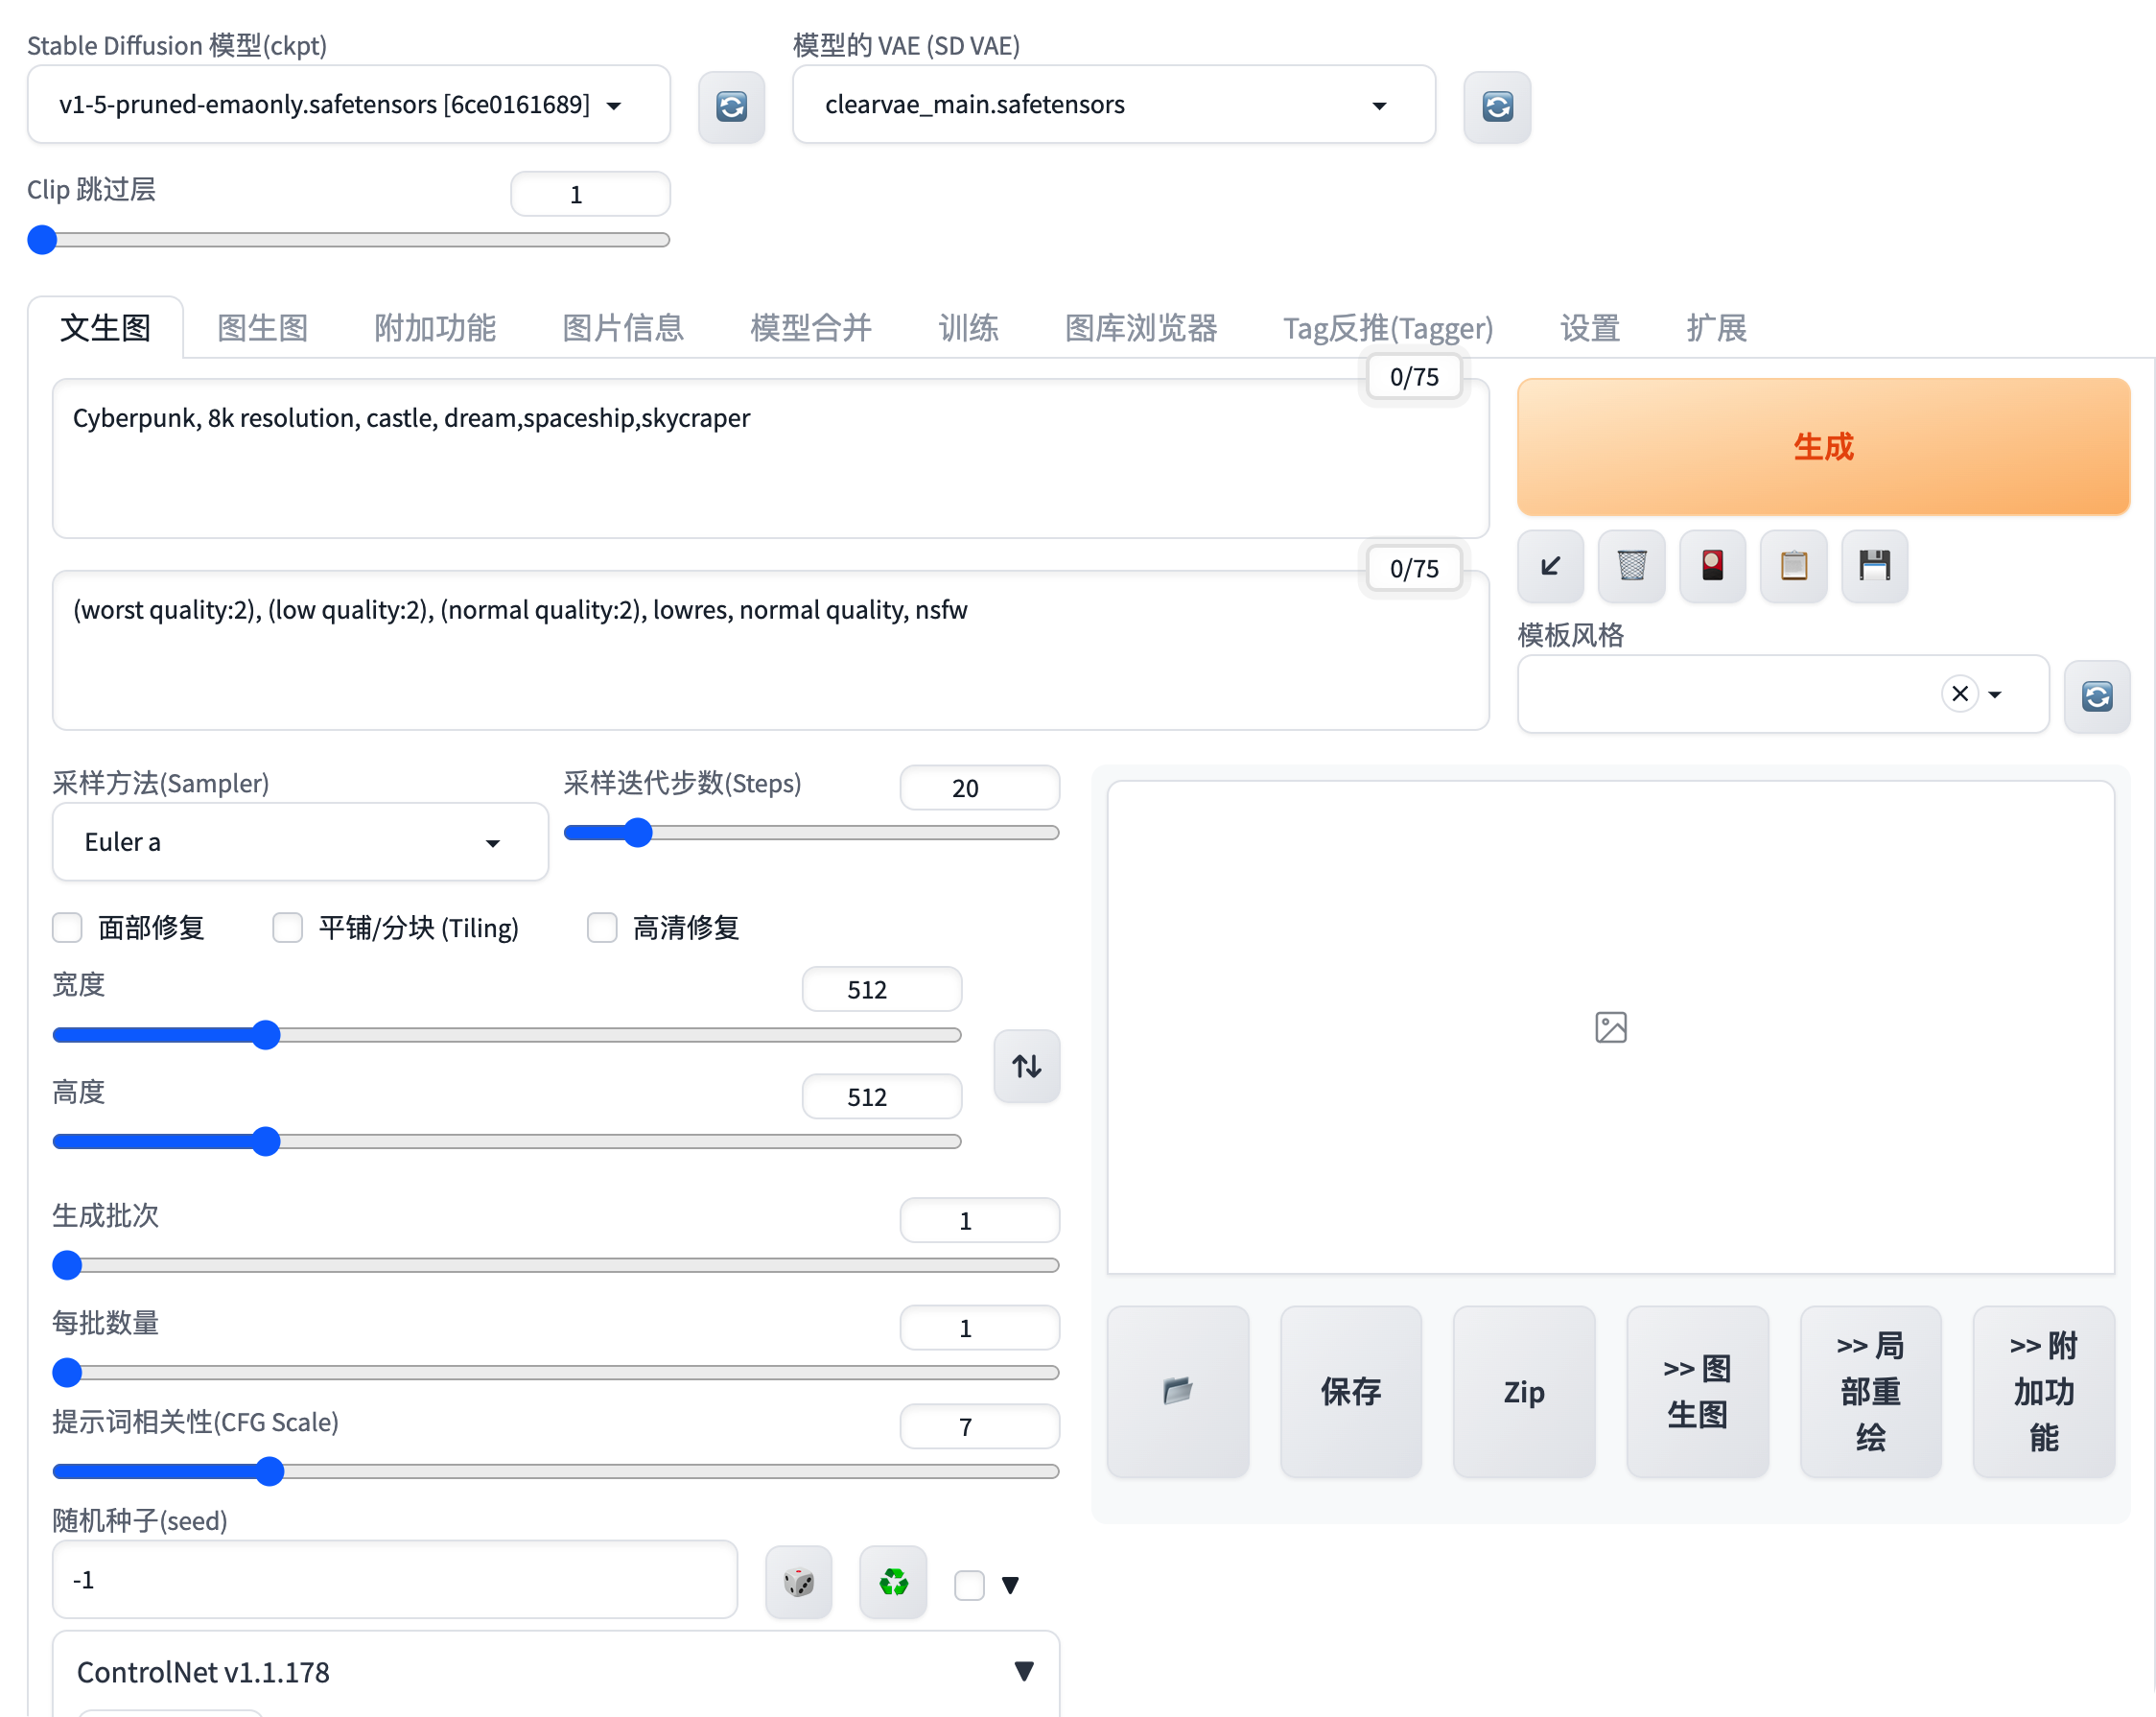Enable 高清修复 hires fix
Image resolution: width=2156 pixels, height=1717 pixels.
pos(602,927)
